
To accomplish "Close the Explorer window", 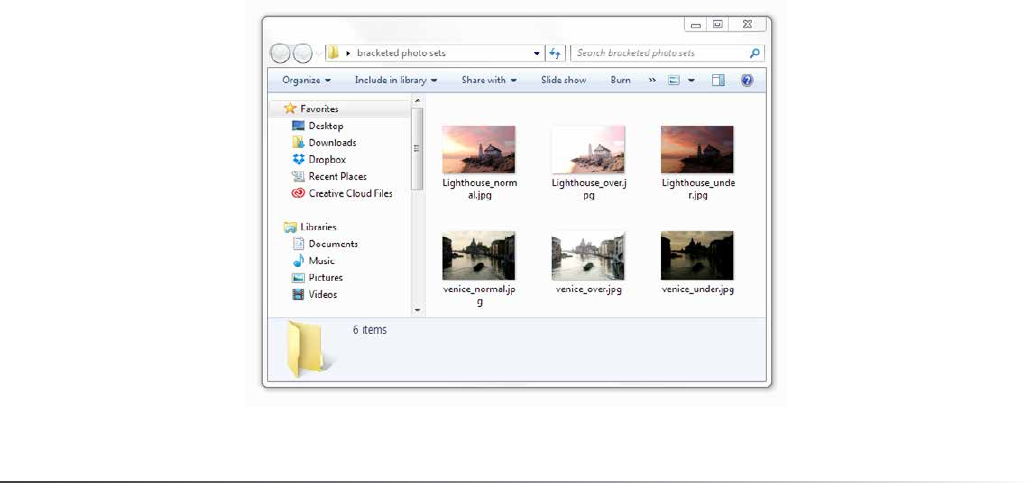I will coord(747,24).
